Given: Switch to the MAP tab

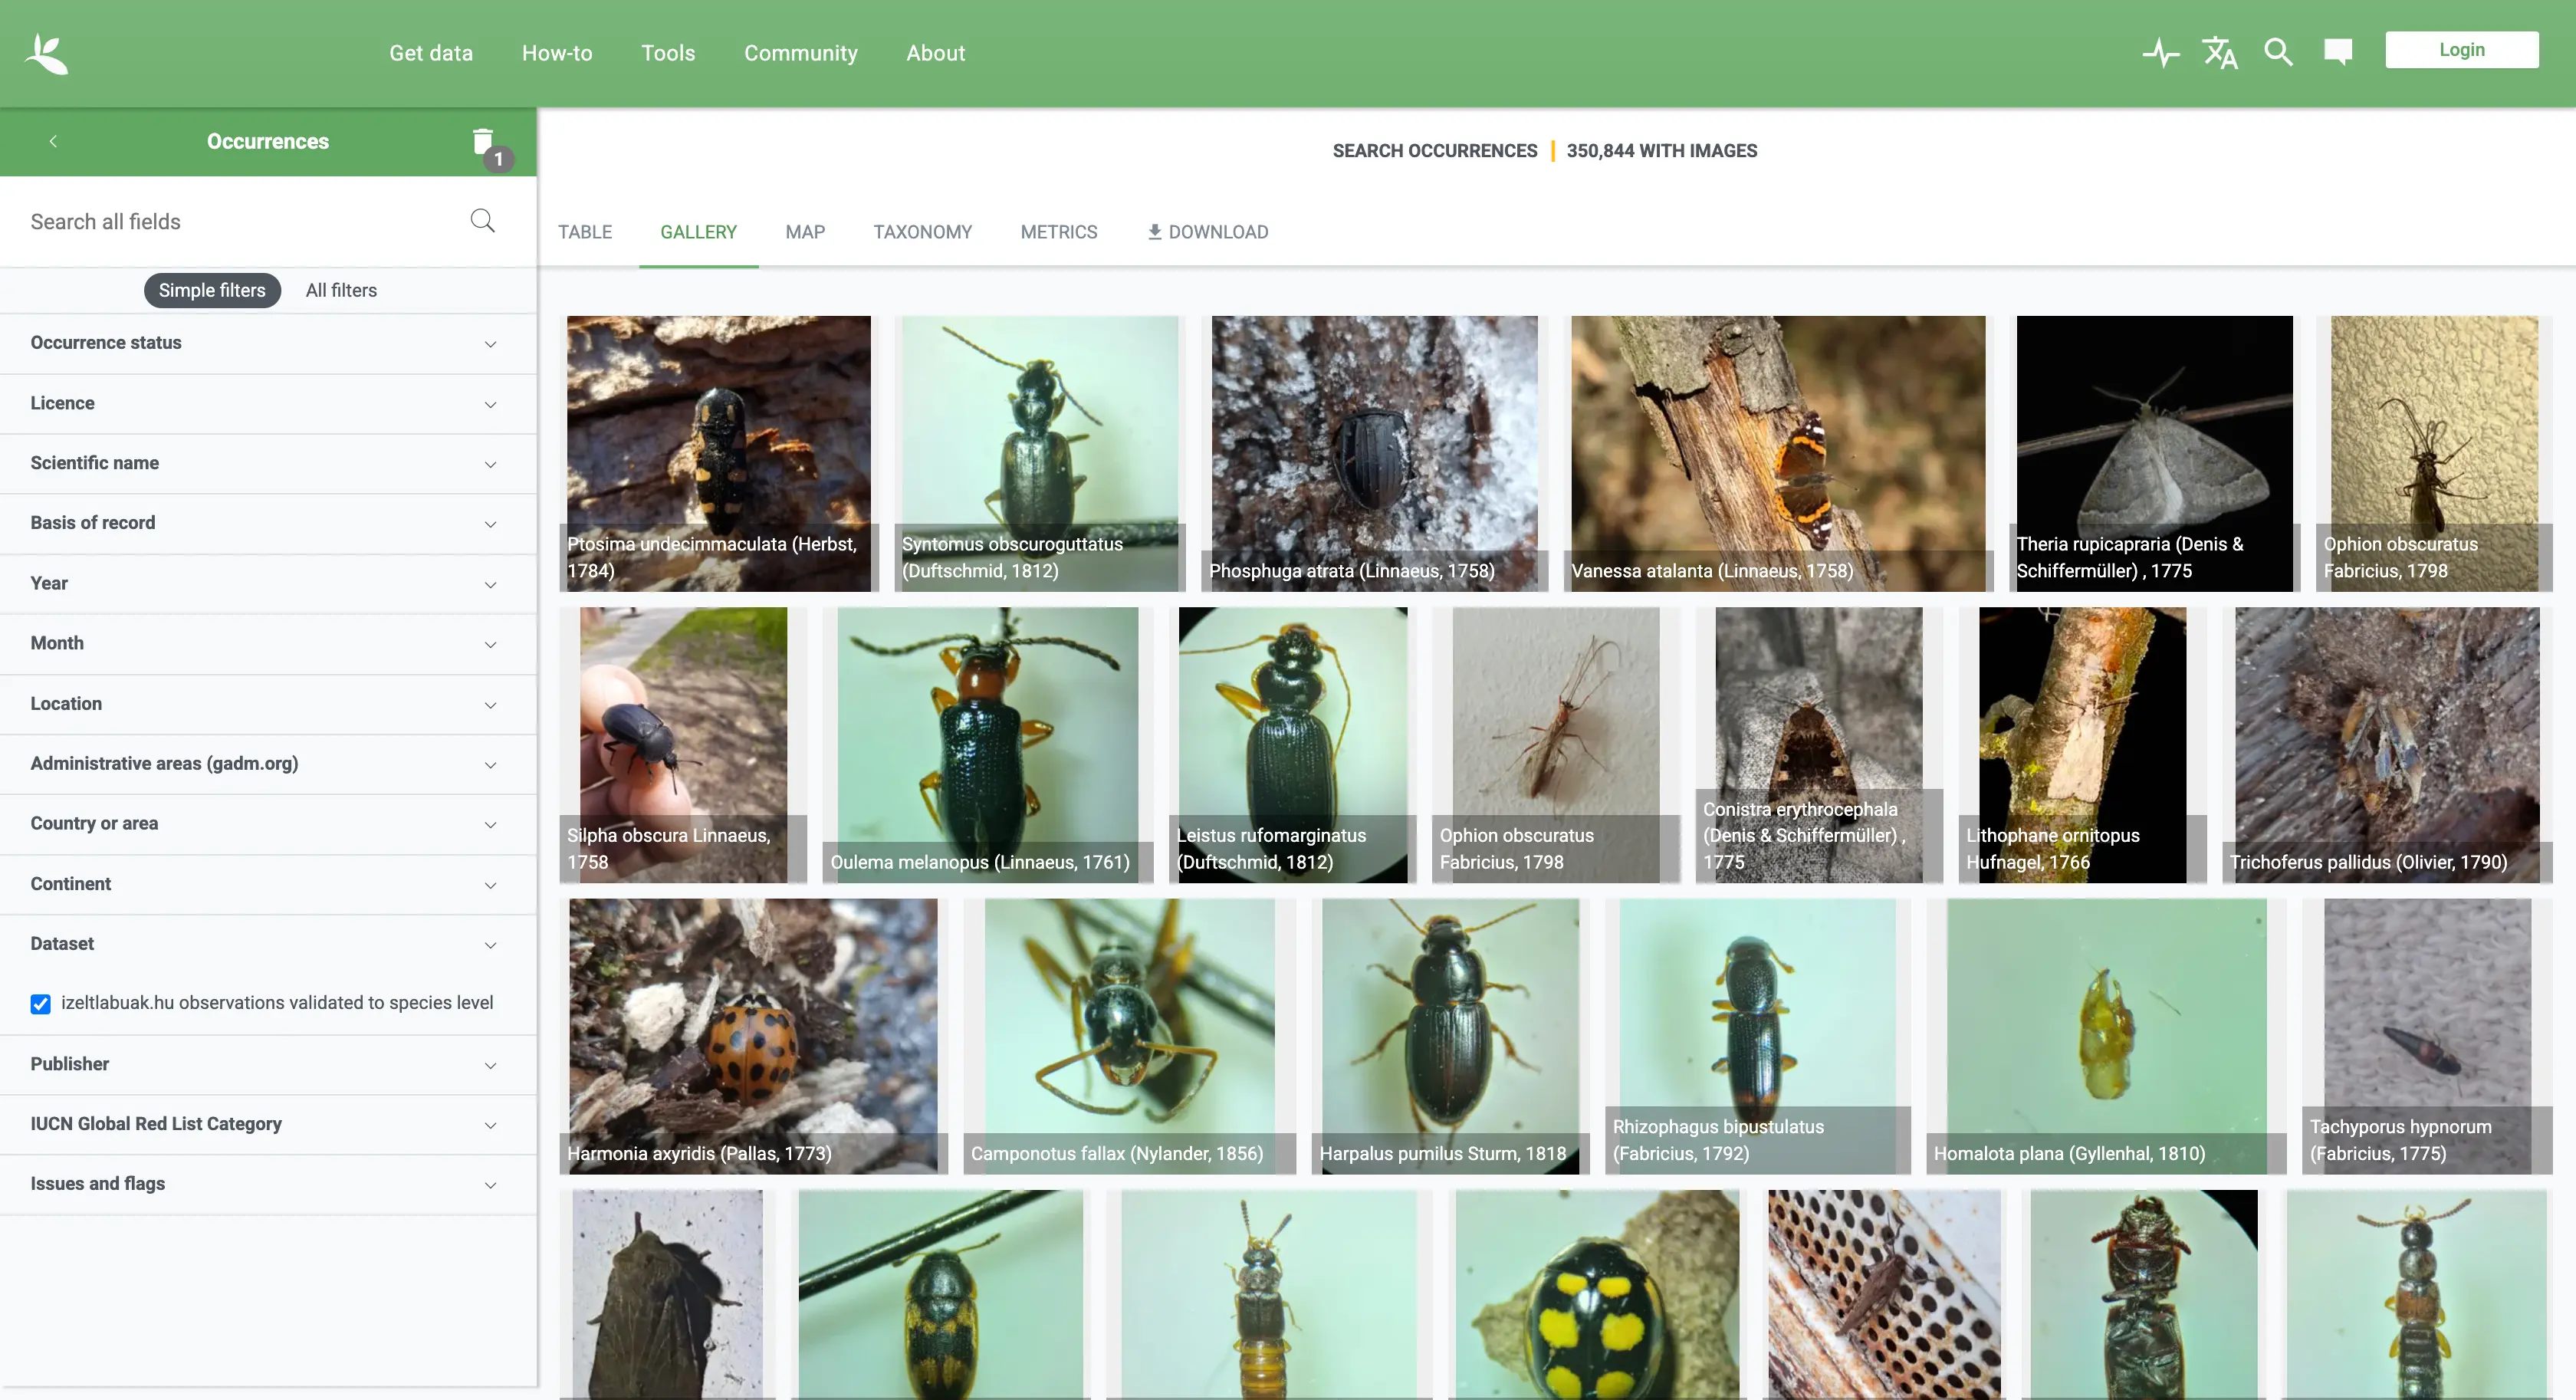Looking at the screenshot, I should coord(804,232).
